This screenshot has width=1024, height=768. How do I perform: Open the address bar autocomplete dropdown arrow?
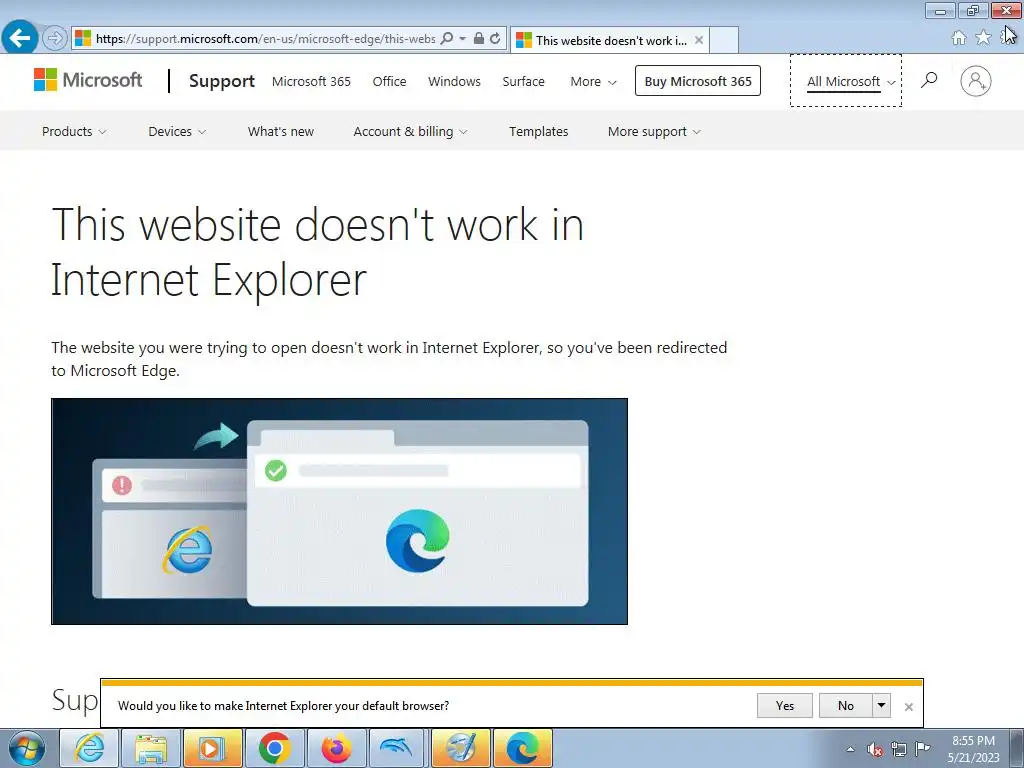462,39
